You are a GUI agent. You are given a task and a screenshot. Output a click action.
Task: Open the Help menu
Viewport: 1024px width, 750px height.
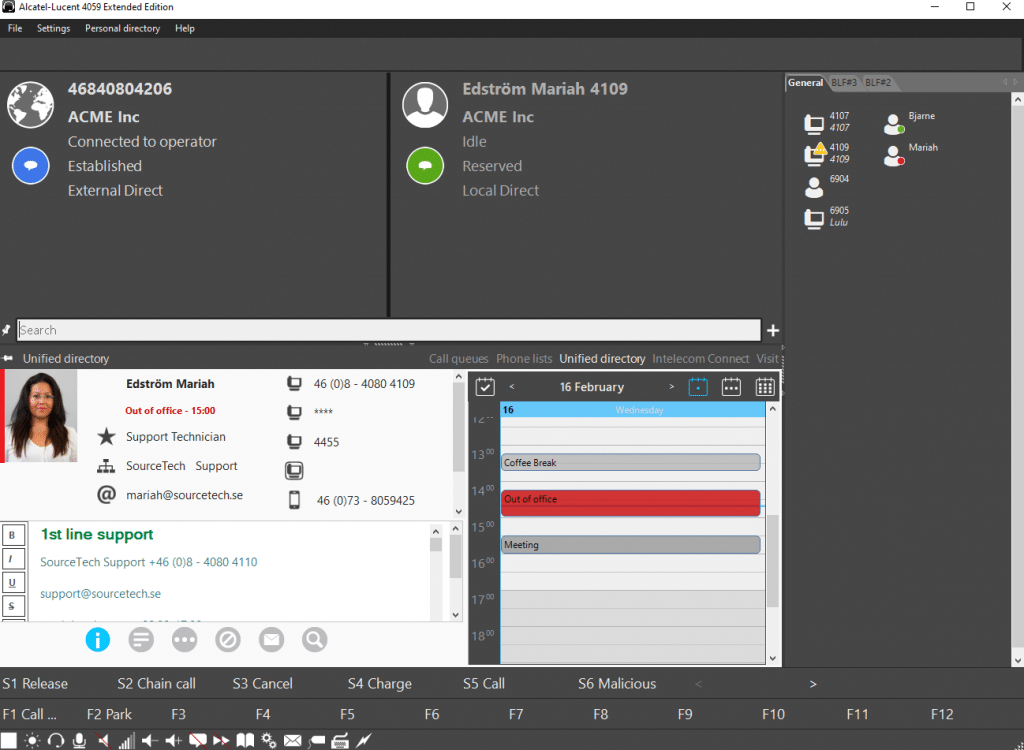[185, 29]
